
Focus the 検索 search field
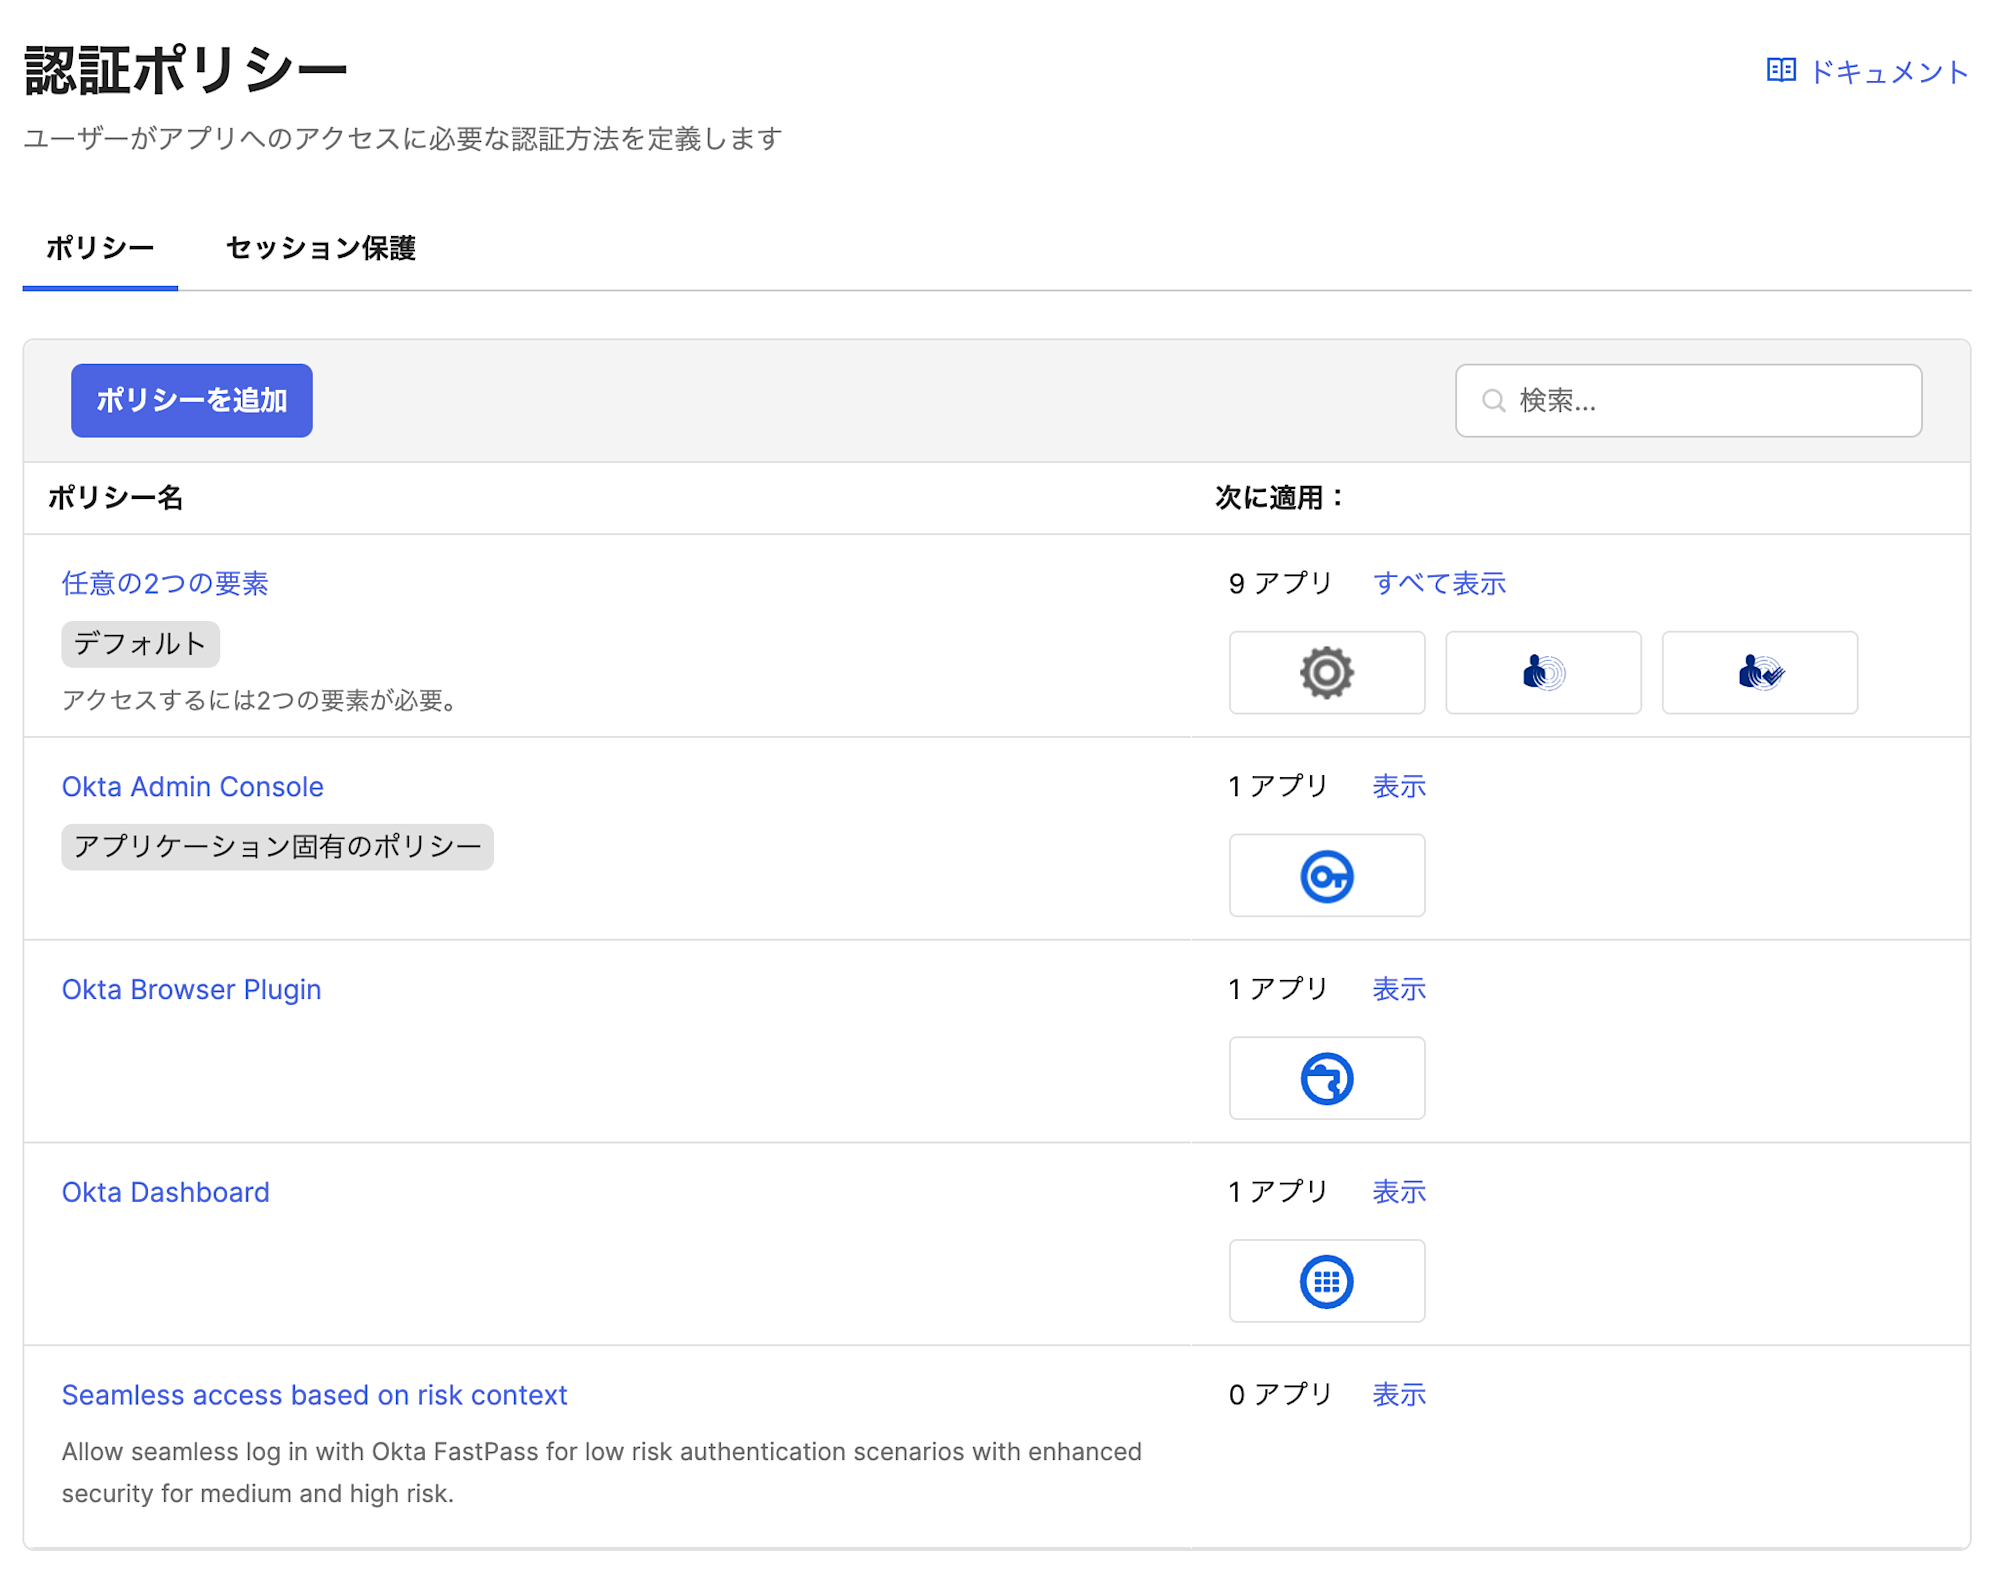click(x=1688, y=401)
